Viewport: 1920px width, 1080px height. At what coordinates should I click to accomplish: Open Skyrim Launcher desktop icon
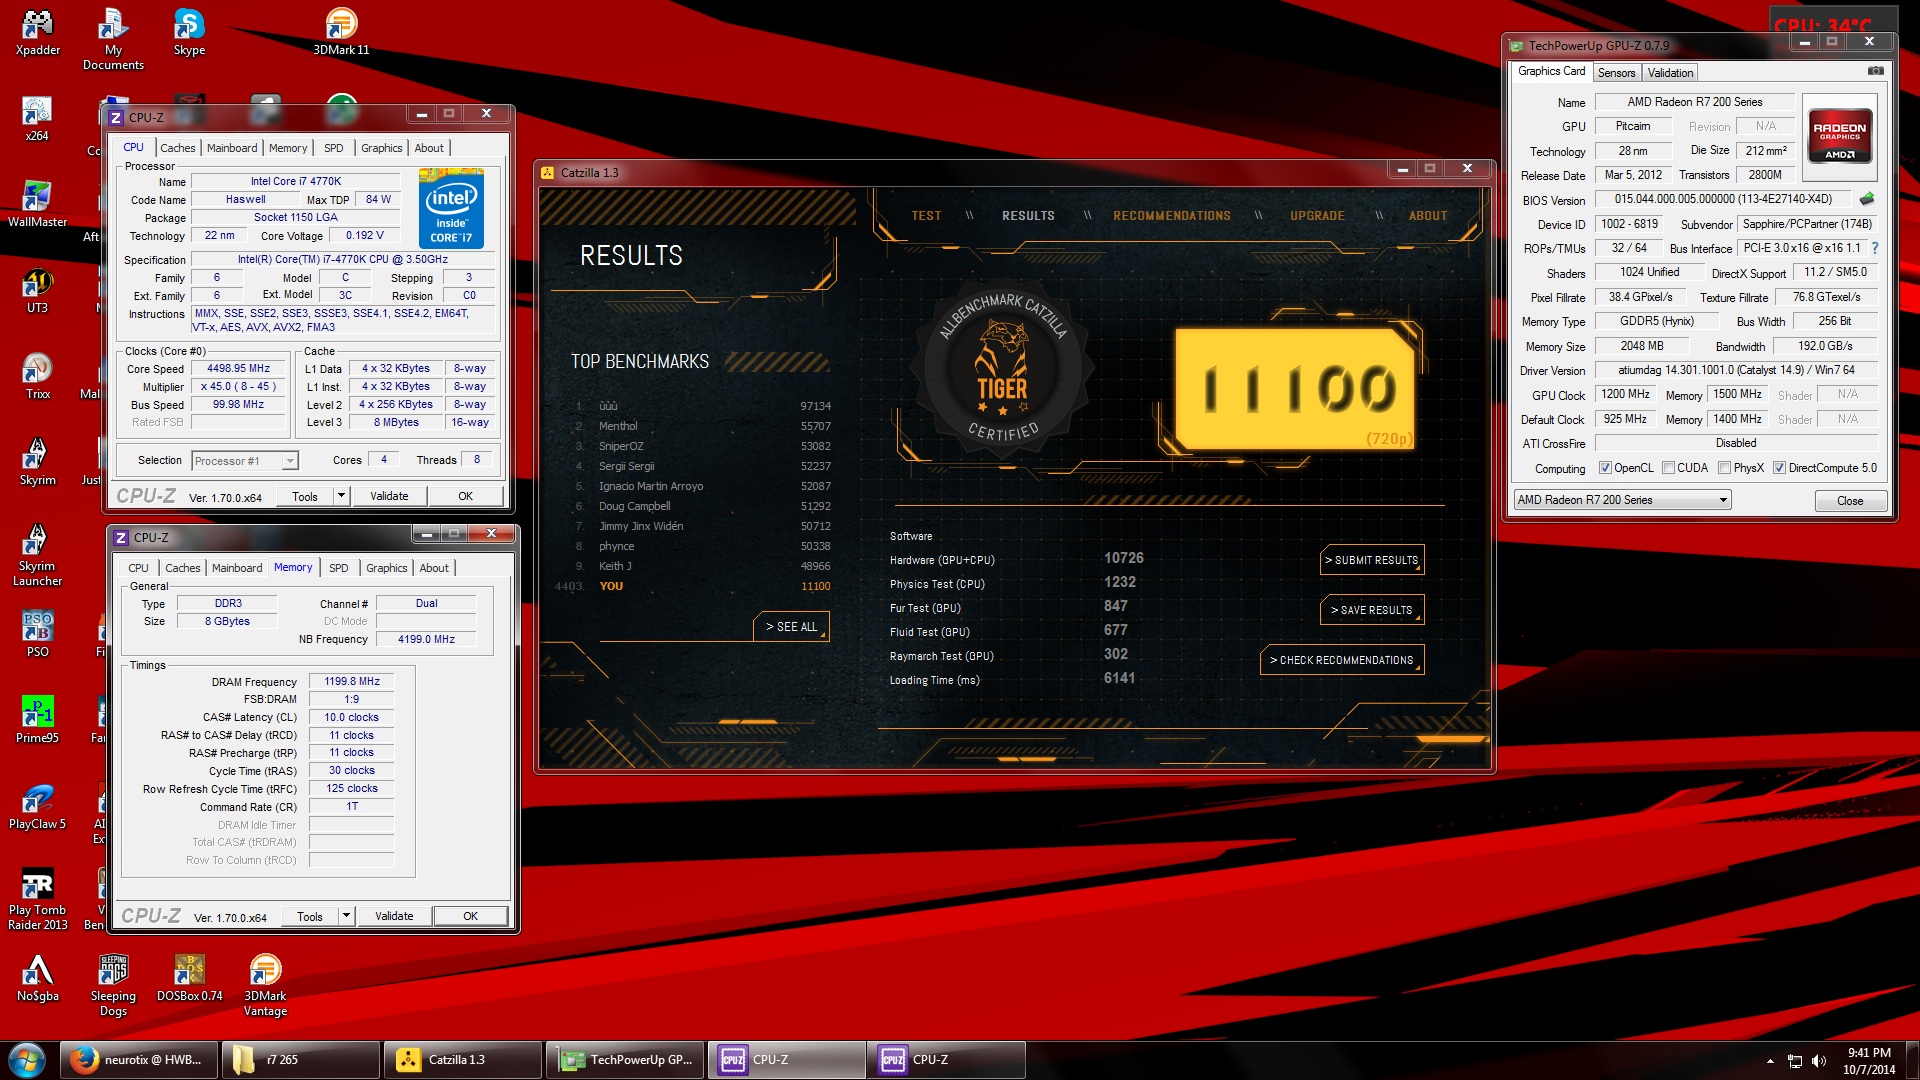click(37, 556)
